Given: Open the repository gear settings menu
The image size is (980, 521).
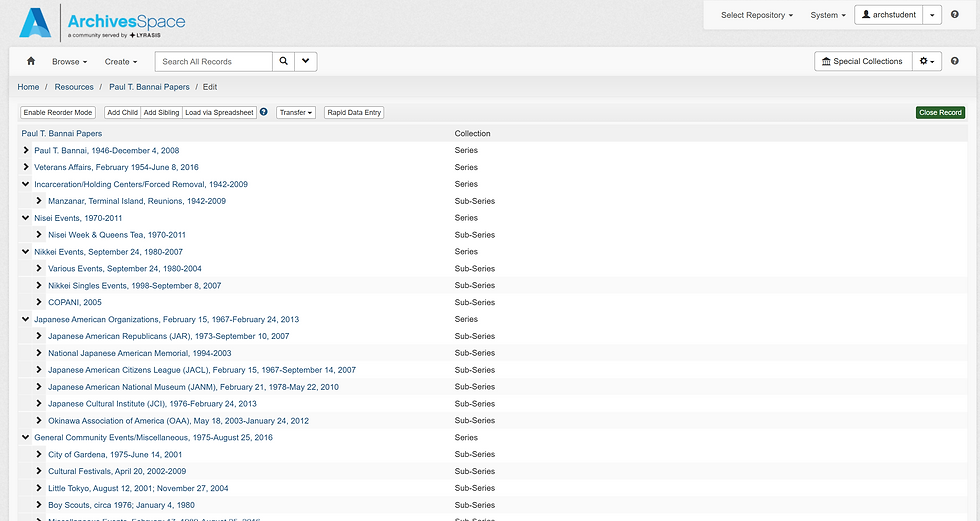Looking at the screenshot, I should (x=927, y=61).
